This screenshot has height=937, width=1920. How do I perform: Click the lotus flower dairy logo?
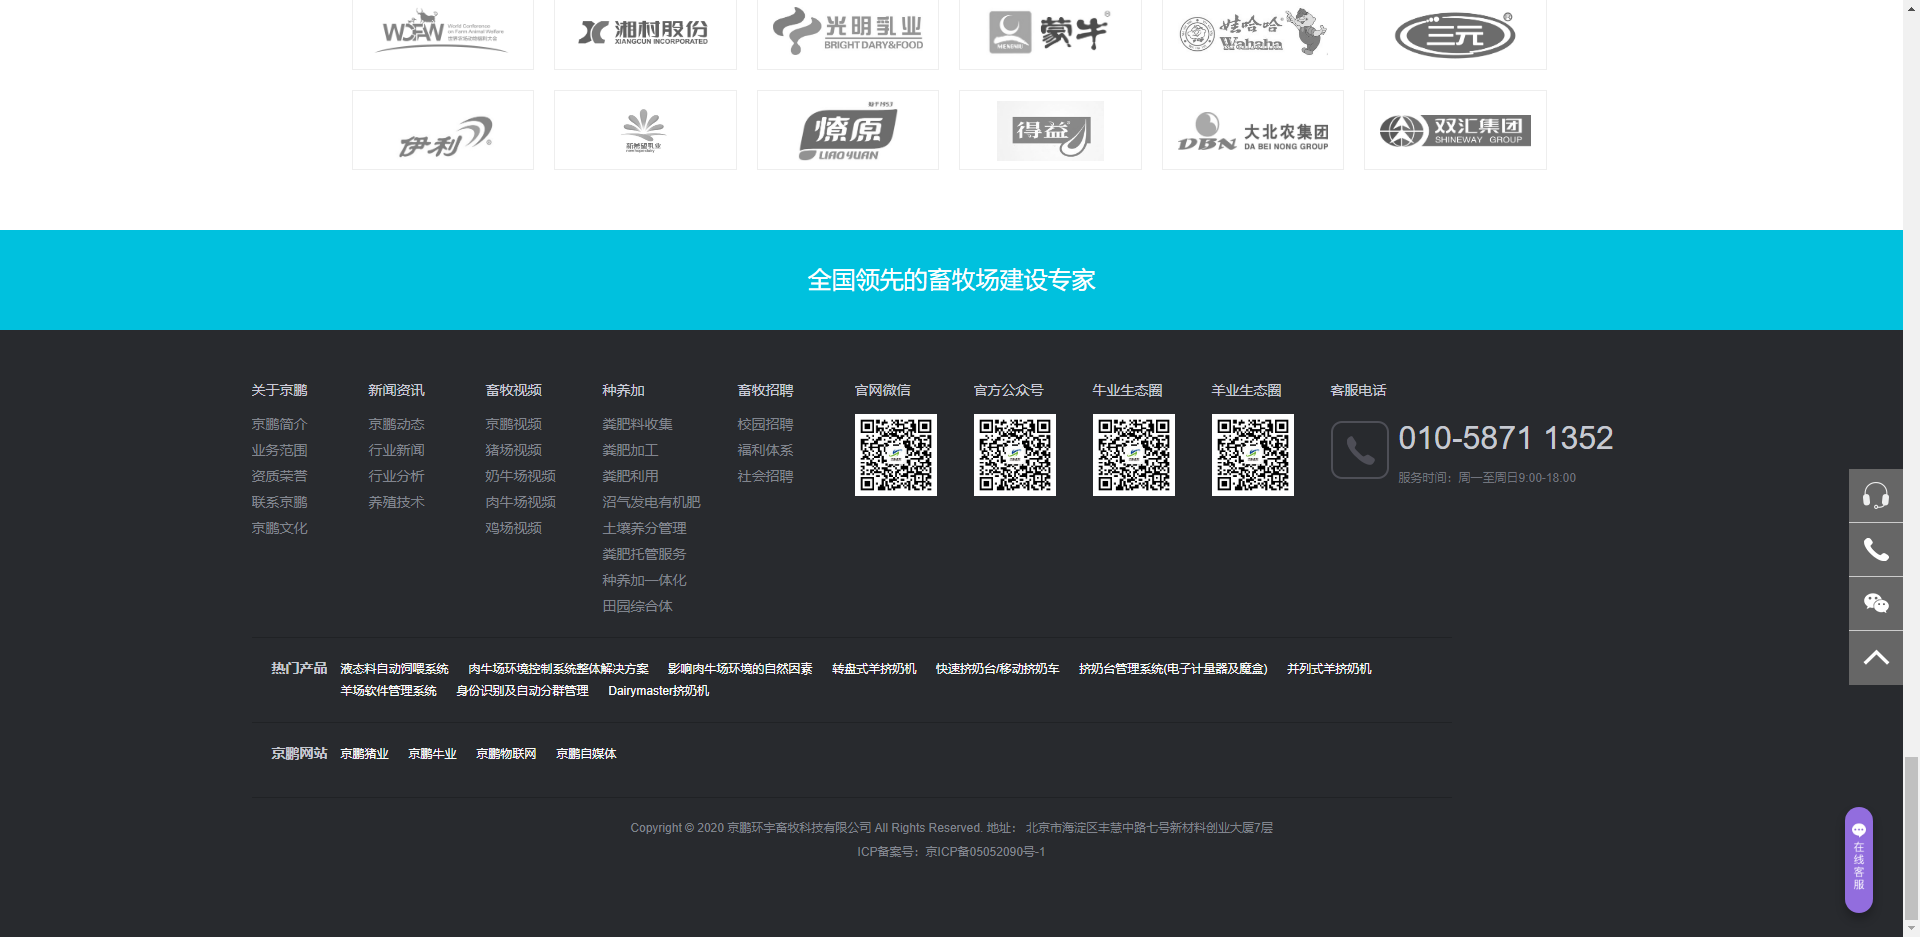[x=645, y=130]
